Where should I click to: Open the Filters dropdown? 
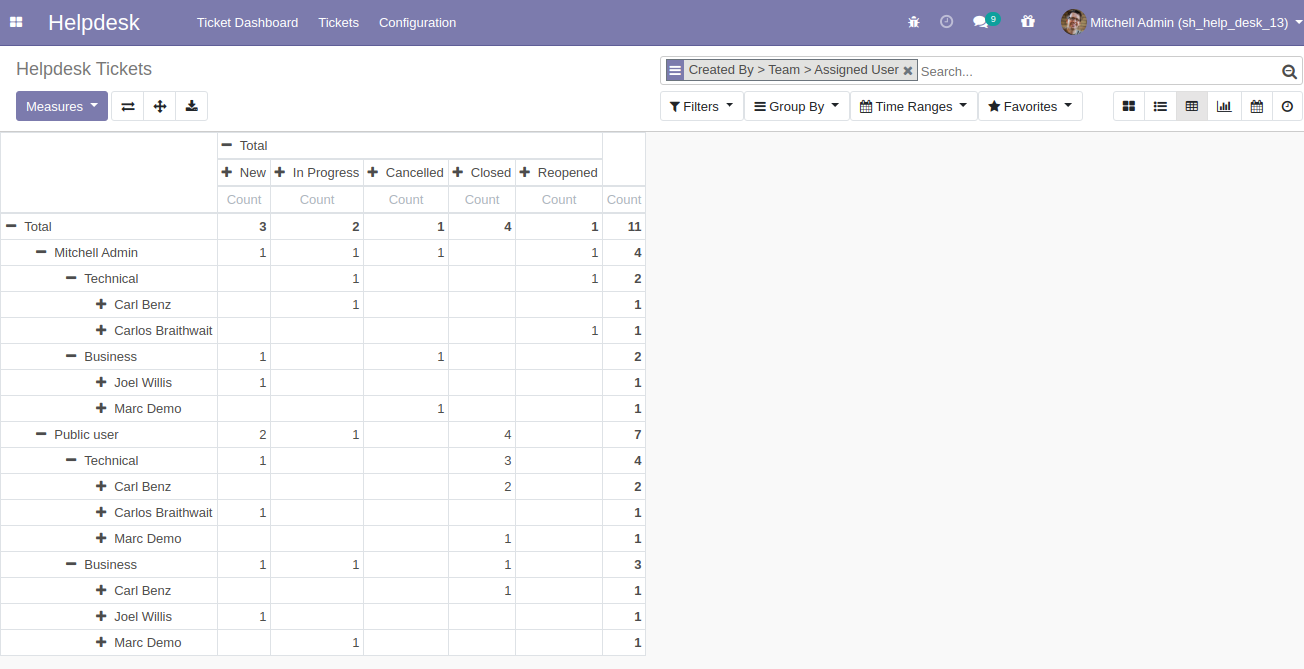pyautogui.click(x=701, y=106)
